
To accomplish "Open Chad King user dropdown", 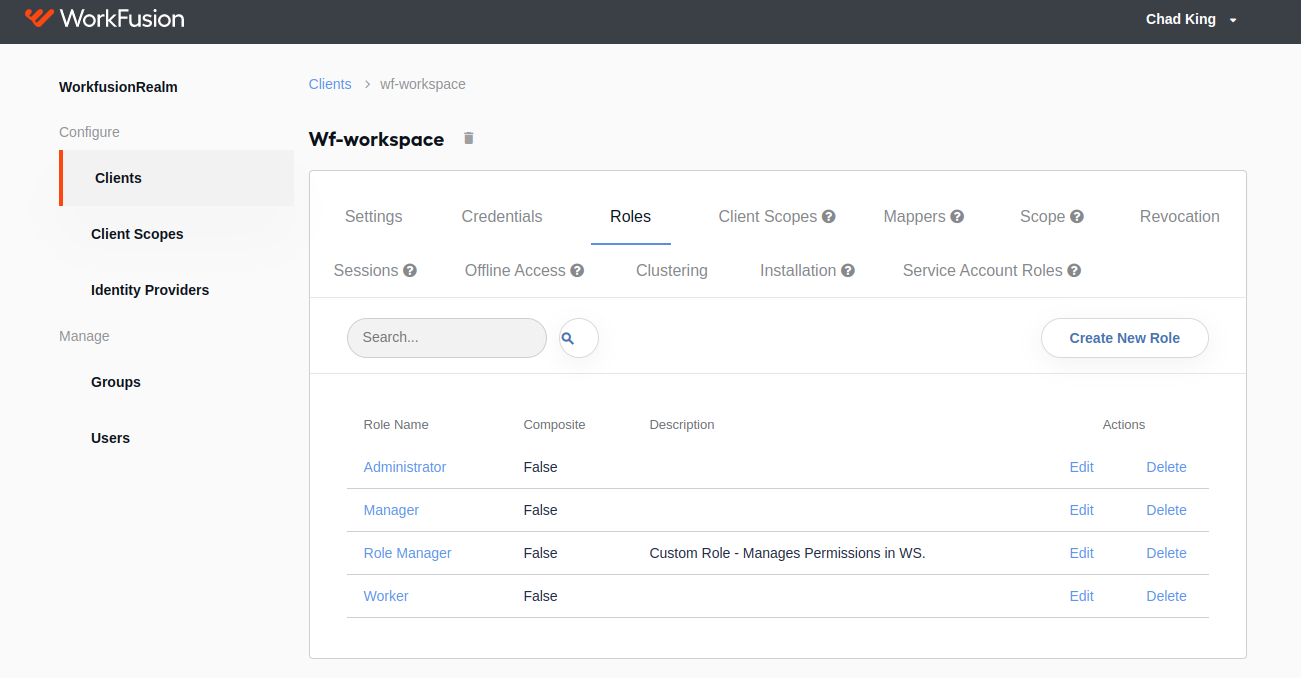I will (1191, 19).
